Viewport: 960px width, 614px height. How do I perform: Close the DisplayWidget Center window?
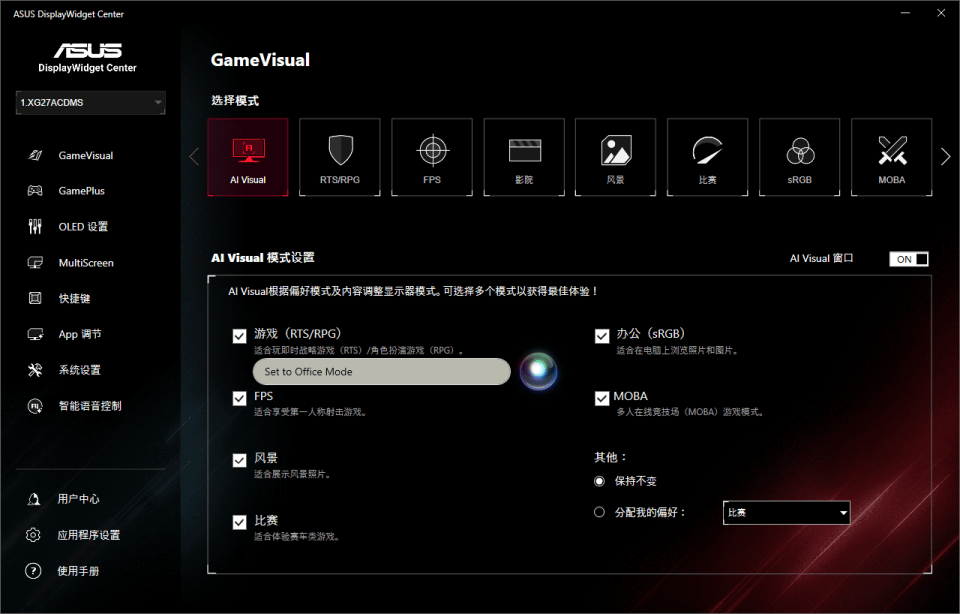pos(941,13)
